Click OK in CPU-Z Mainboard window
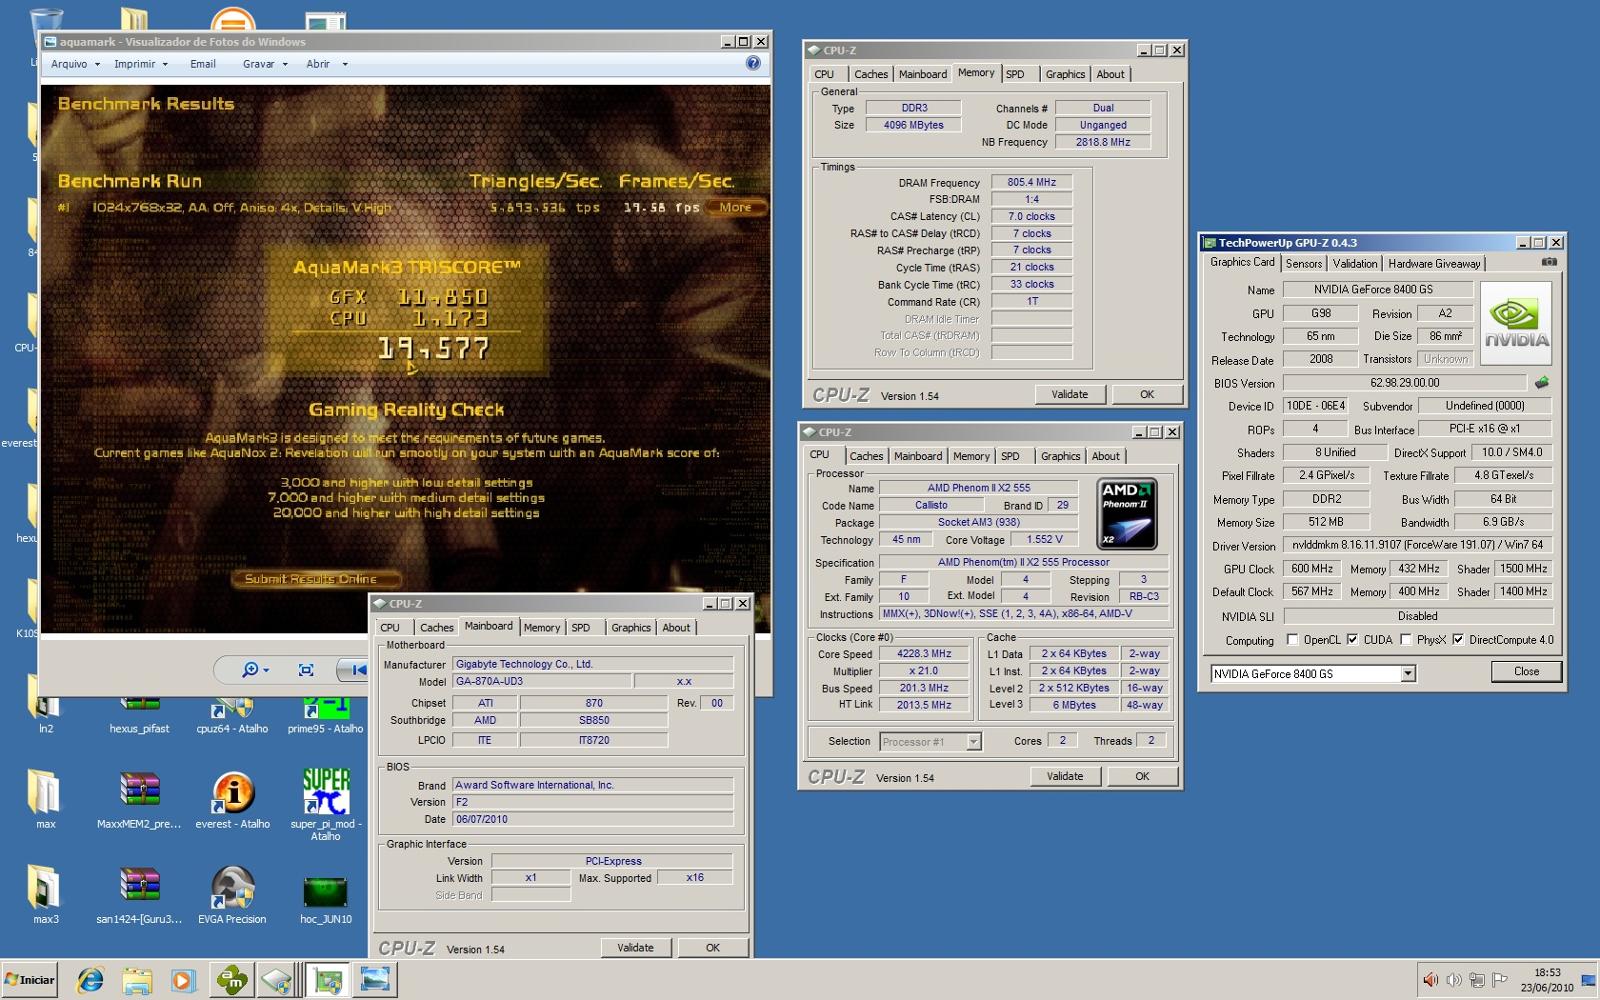This screenshot has width=1600, height=1000. click(712, 948)
